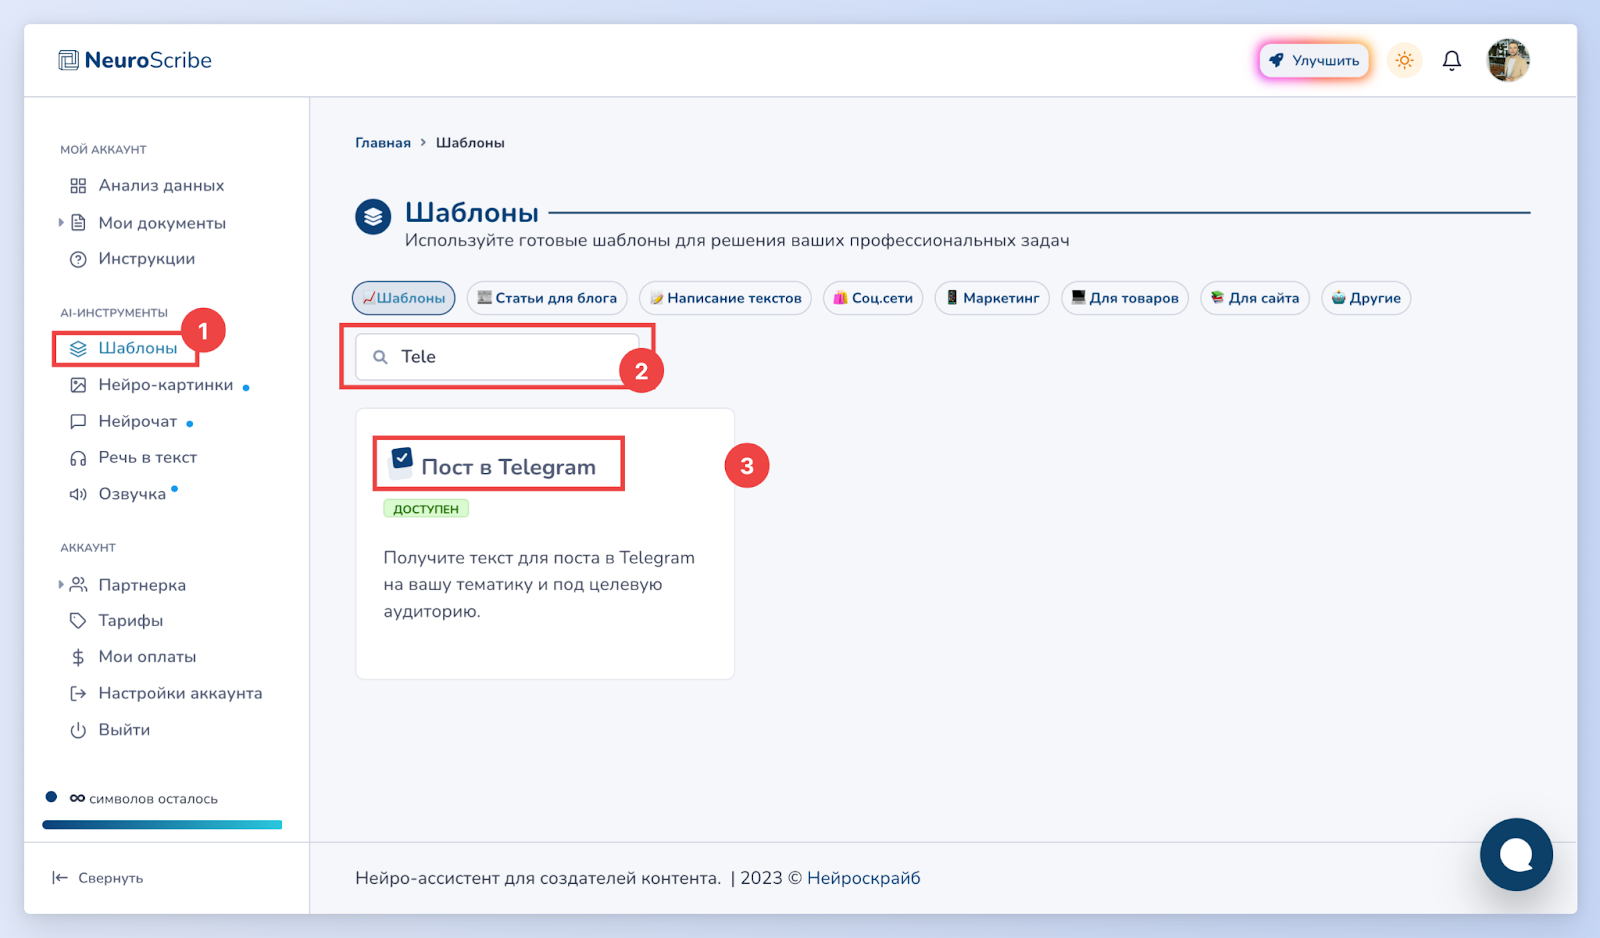Viewport: 1600px width, 938px height.
Task: Select the Статьи для блога filter
Action: [547, 298]
